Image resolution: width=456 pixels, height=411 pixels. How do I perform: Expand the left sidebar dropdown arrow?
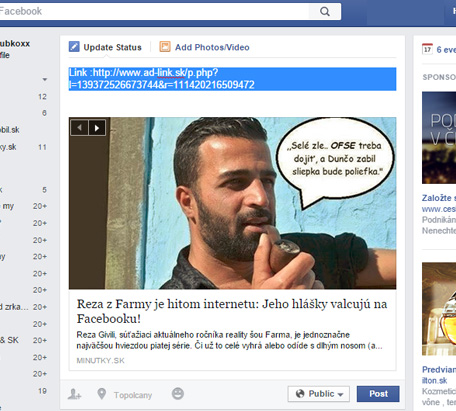(45, 79)
